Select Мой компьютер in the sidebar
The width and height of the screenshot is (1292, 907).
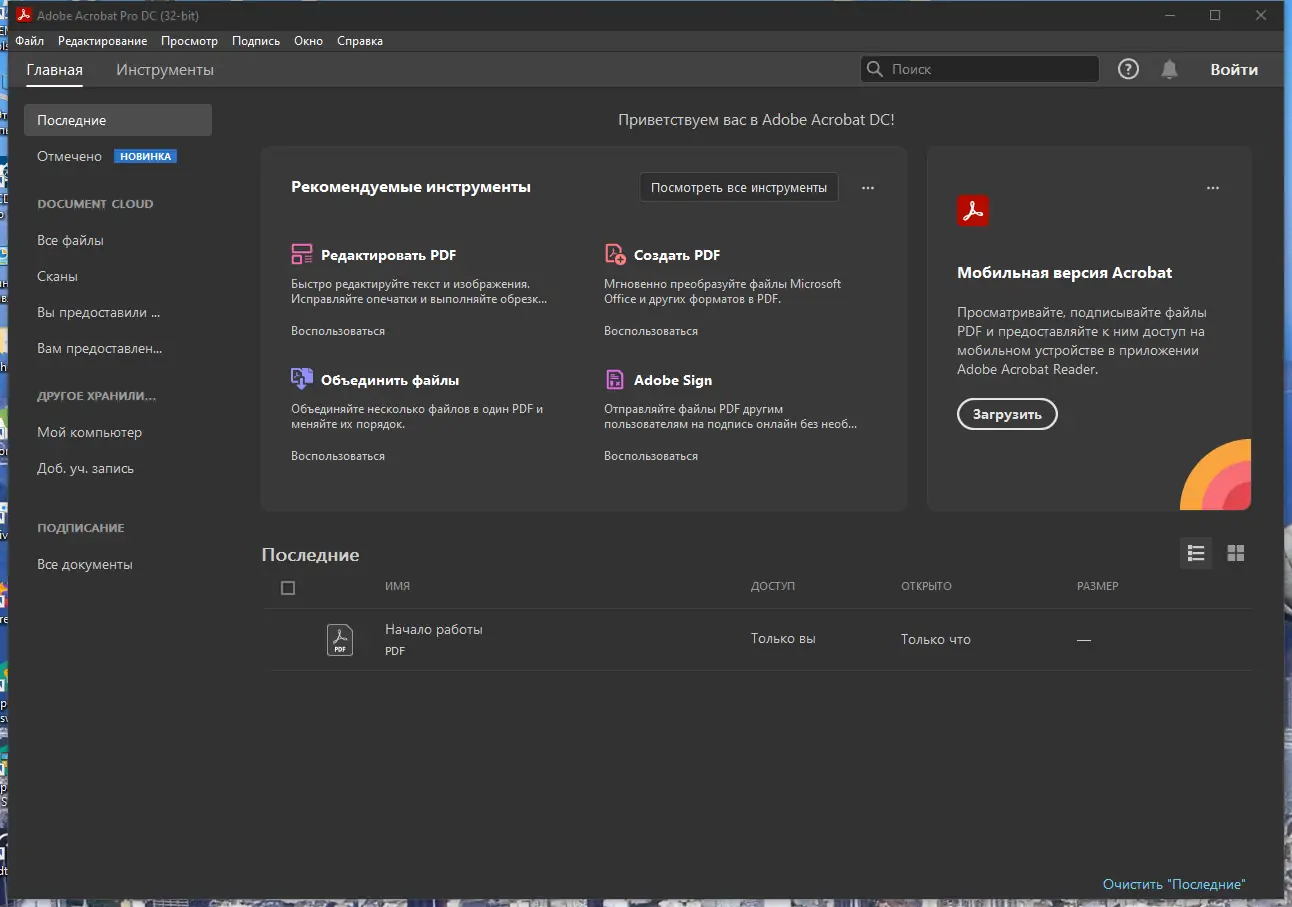pyautogui.click(x=90, y=432)
